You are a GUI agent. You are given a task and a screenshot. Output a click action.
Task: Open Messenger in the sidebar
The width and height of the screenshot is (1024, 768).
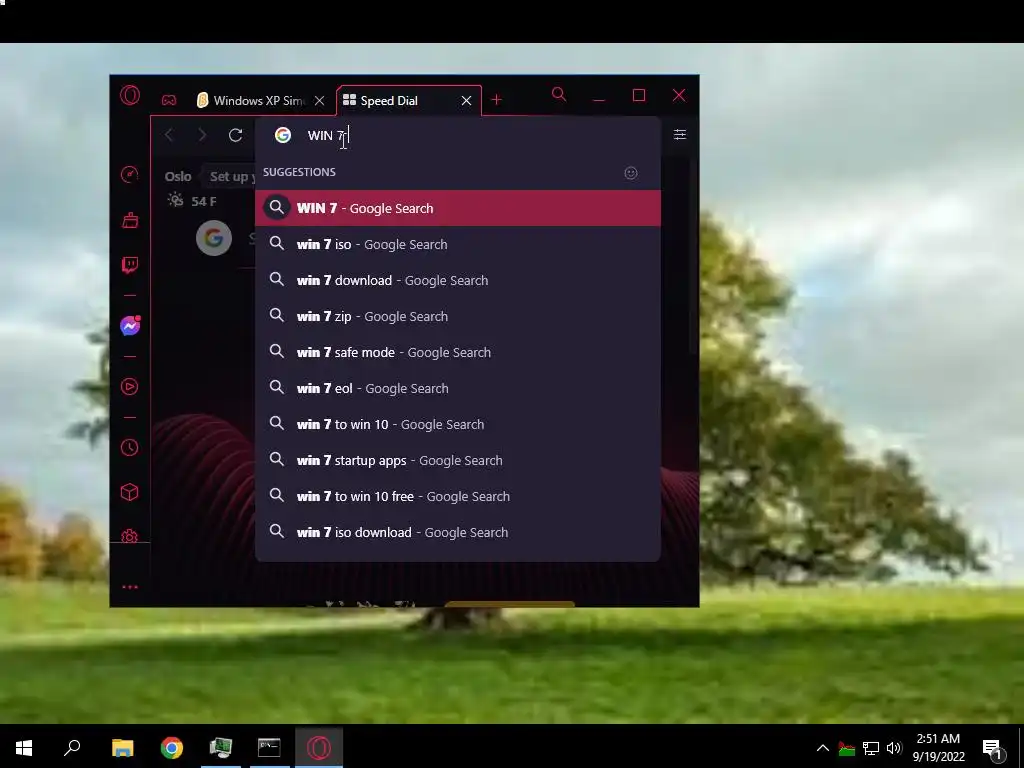(130, 325)
